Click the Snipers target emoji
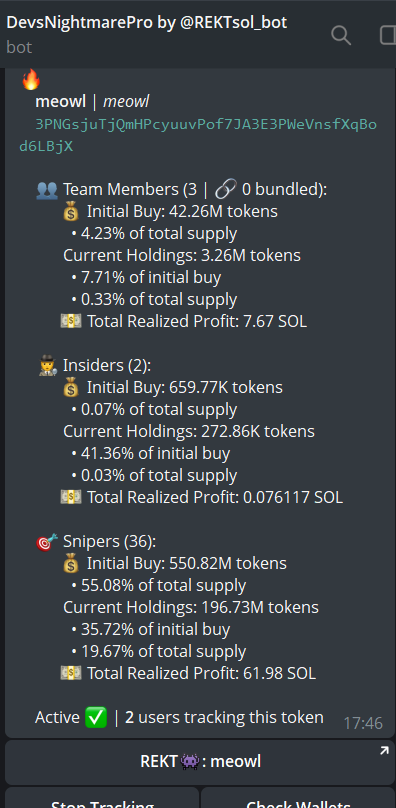Image resolution: width=396 pixels, height=808 pixels. (47, 542)
